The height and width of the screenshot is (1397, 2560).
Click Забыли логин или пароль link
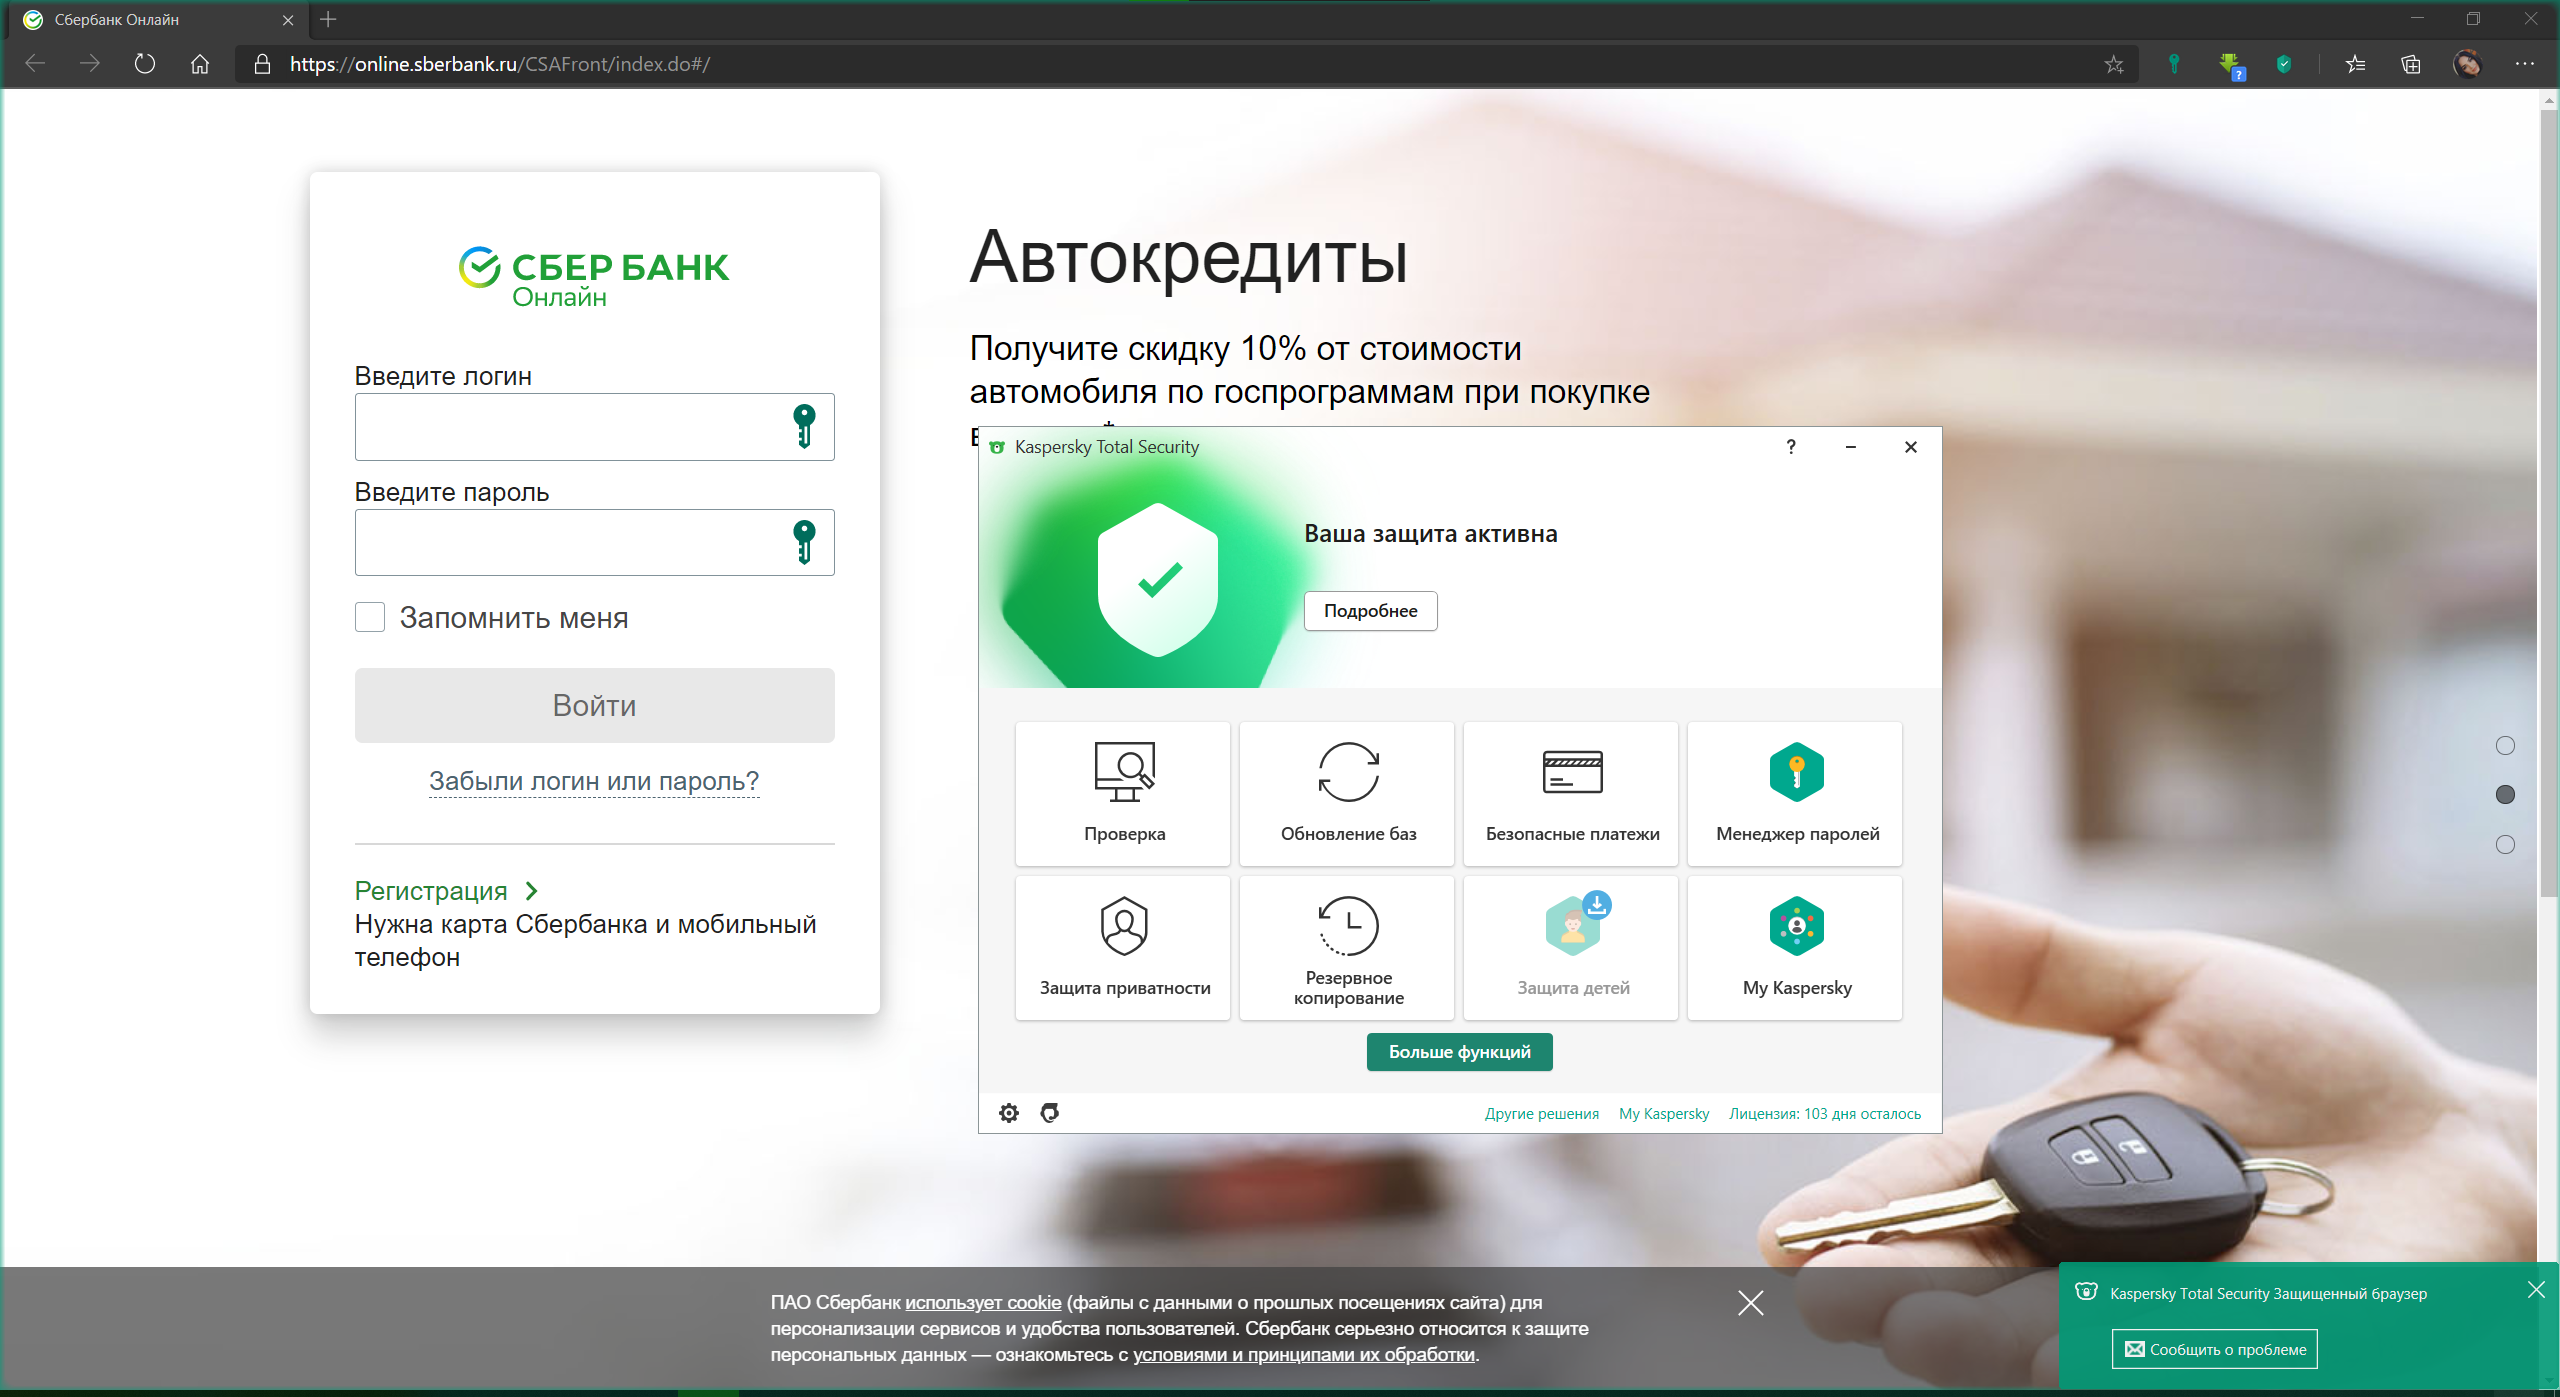pyautogui.click(x=594, y=781)
